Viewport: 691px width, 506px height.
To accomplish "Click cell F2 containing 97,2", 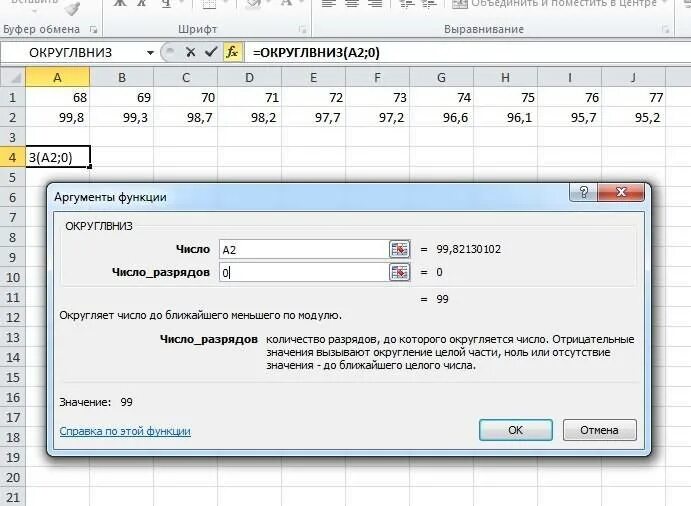I will point(377,118).
